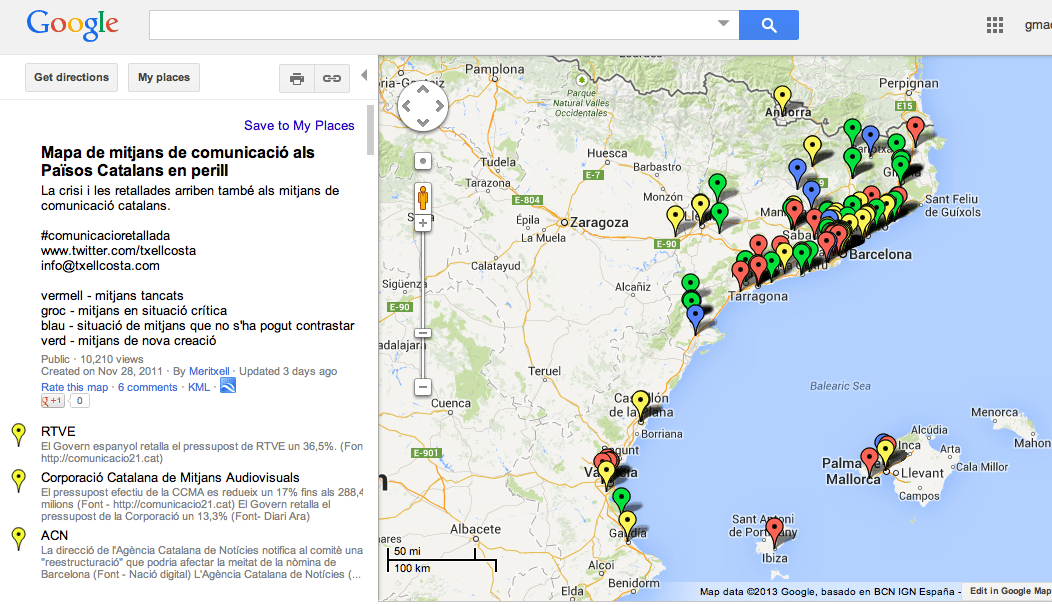1052x605 pixels.
Task: Click the g+1 button
Action: [52, 401]
